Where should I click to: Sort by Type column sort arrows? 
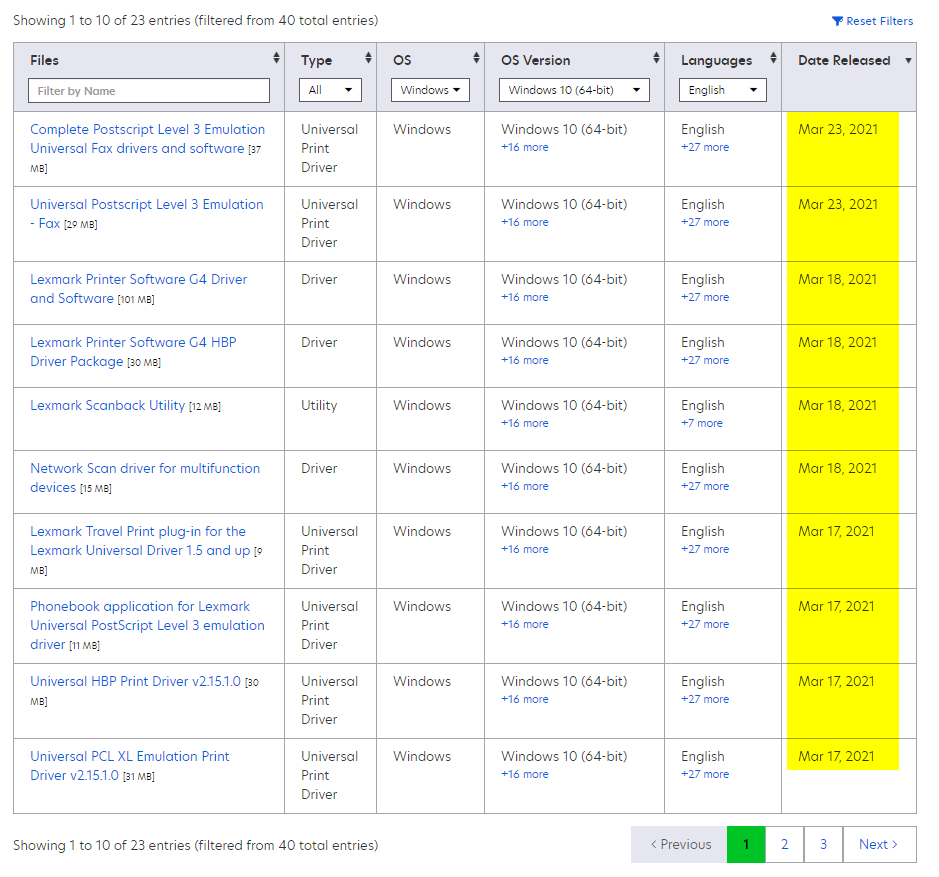pos(368,59)
